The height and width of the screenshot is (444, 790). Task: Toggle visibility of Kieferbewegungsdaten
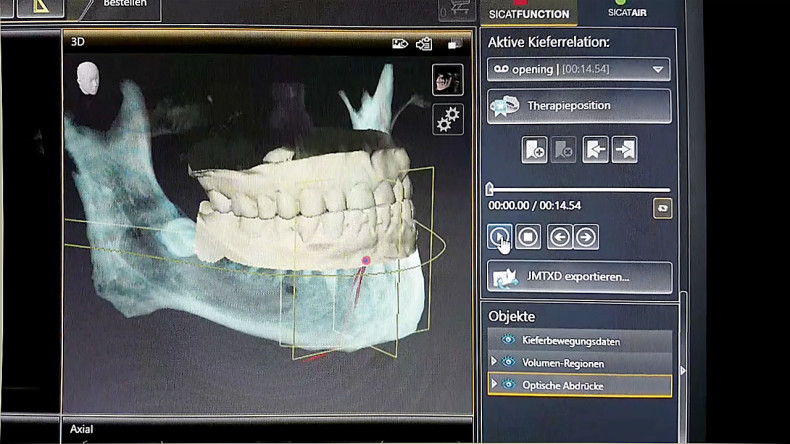coord(508,340)
